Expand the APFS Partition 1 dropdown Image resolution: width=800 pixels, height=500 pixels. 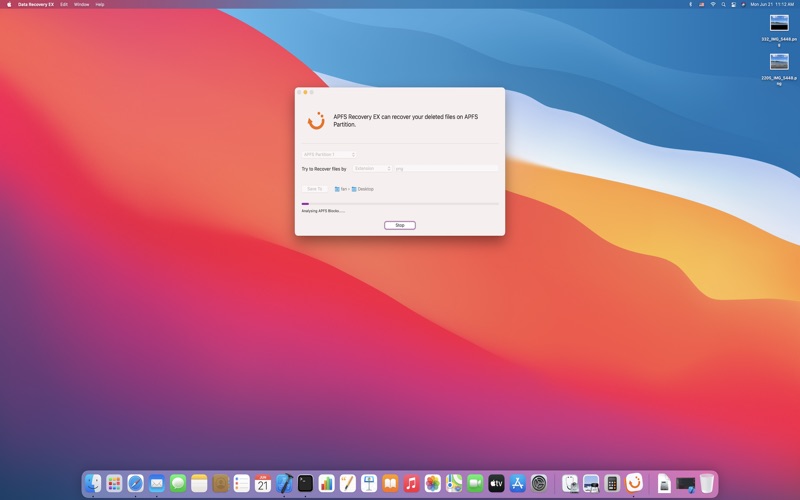coord(329,154)
